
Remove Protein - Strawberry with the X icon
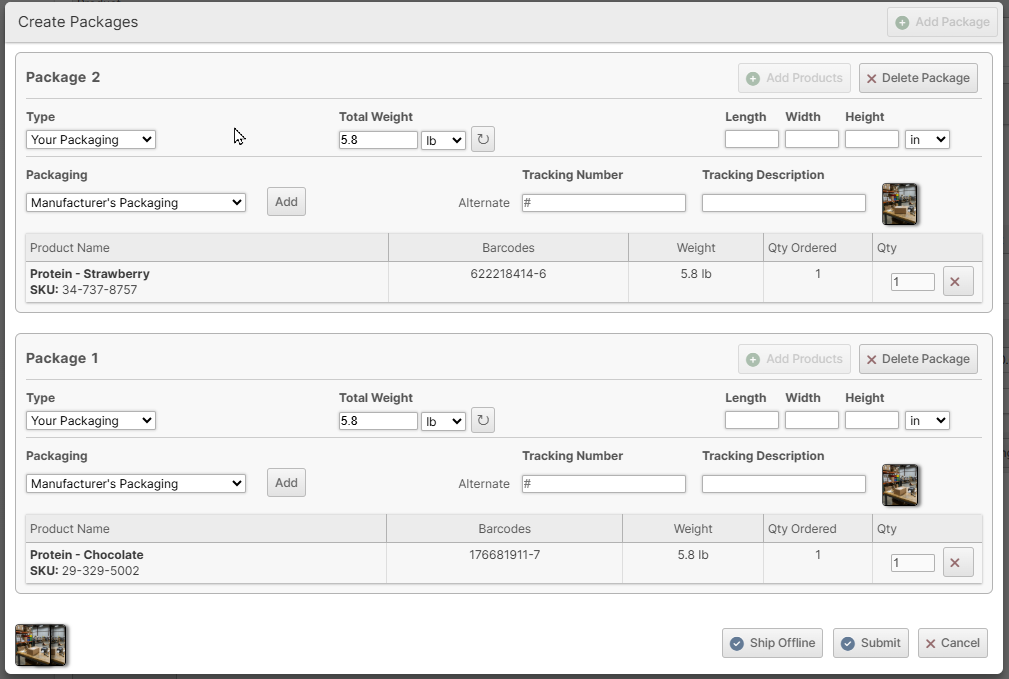(x=957, y=282)
